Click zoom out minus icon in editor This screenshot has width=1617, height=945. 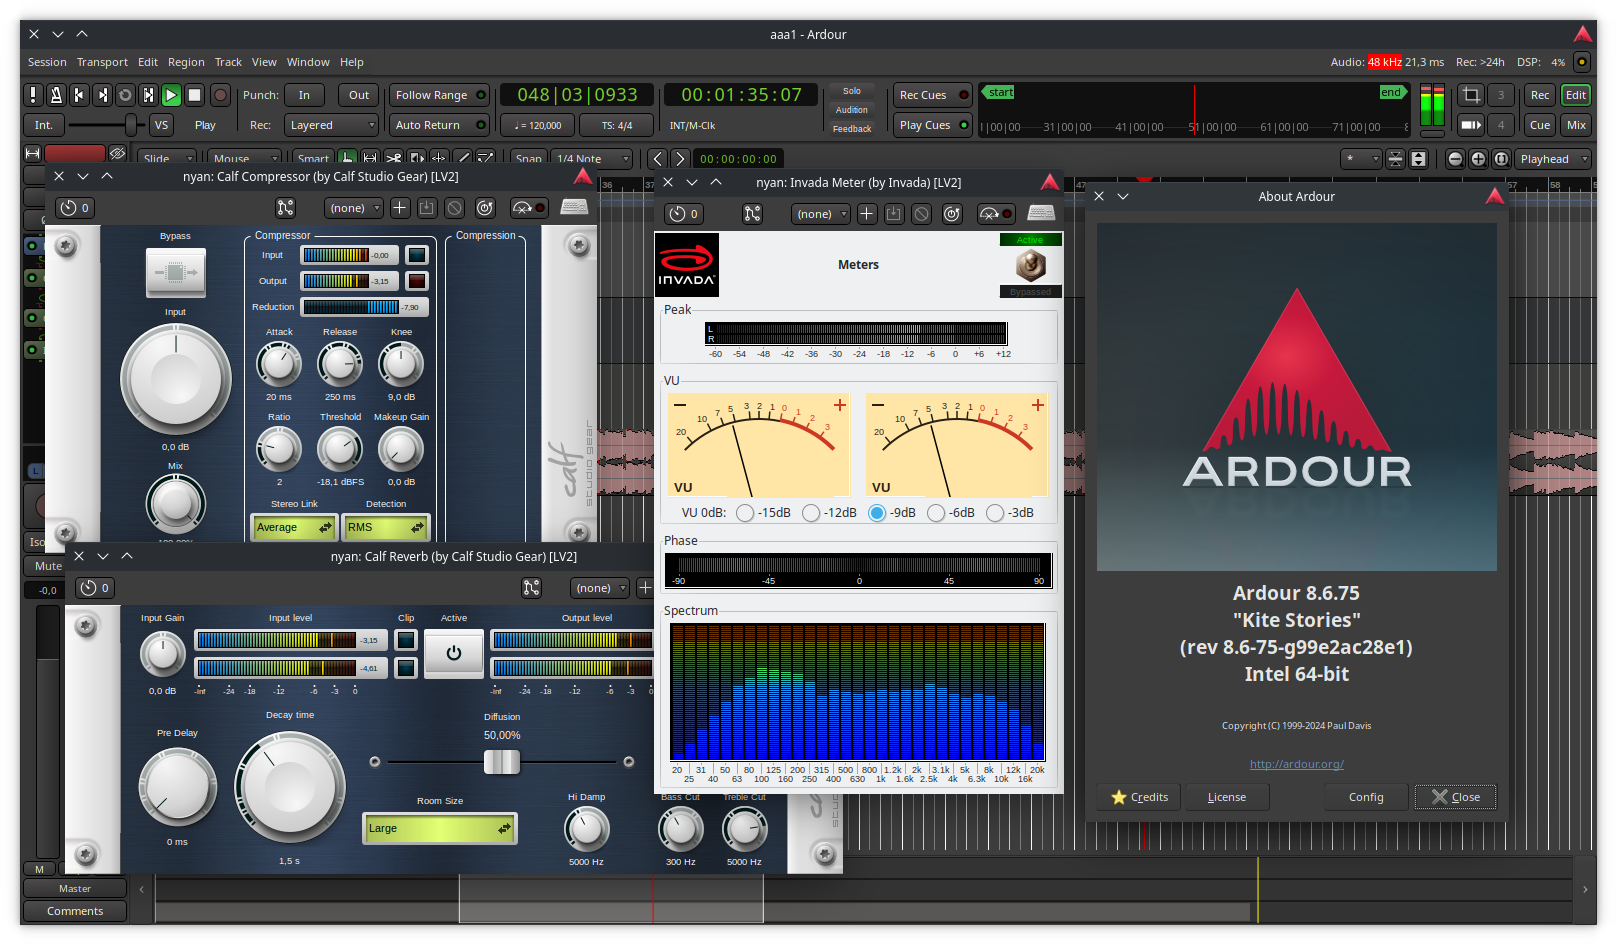pyautogui.click(x=1455, y=159)
